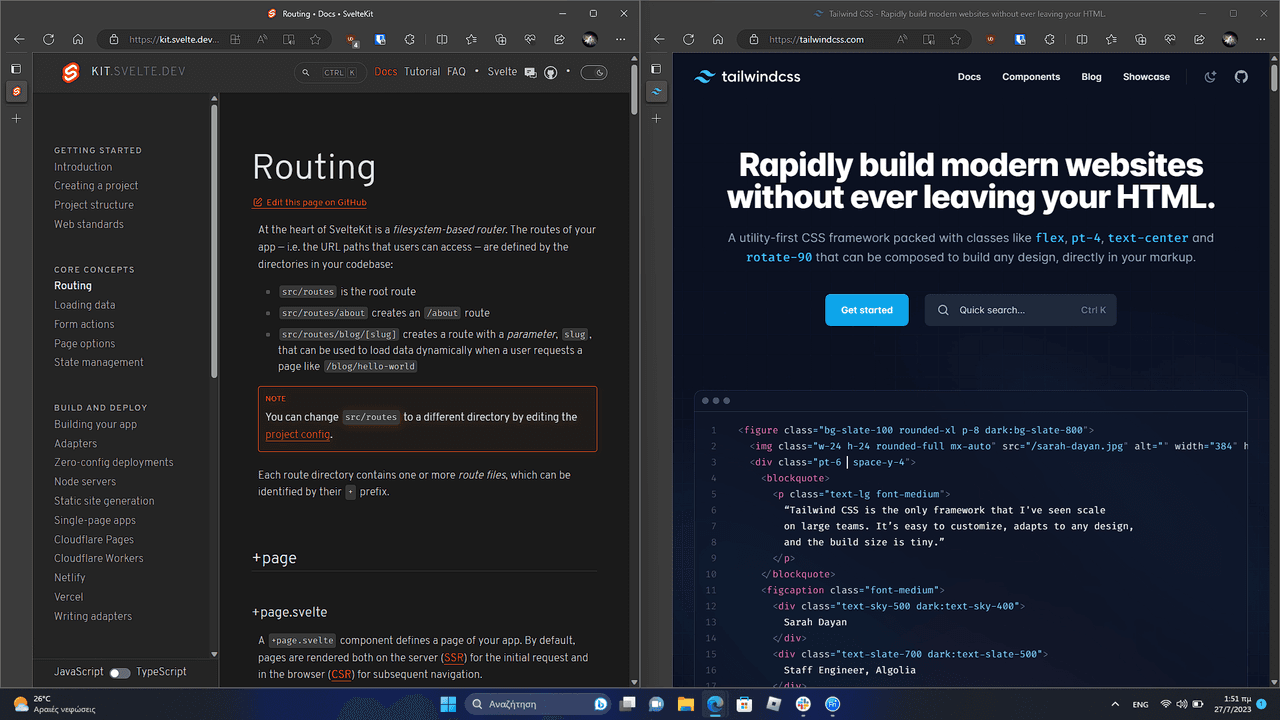1280x720 pixels.
Task: Toggle JavaScript/TypeScript switch
Action: point(120,672)
